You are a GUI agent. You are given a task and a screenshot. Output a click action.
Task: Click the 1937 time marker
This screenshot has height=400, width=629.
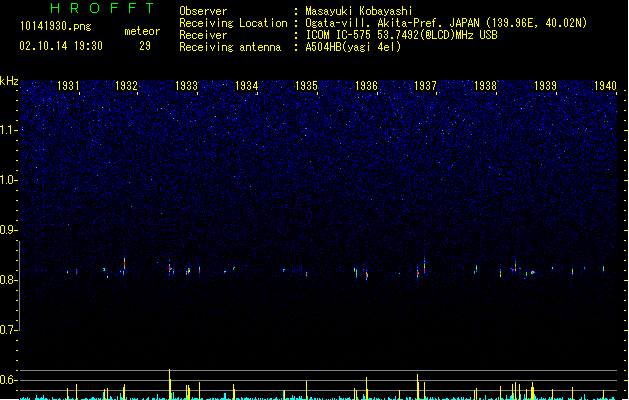point(425,86)
